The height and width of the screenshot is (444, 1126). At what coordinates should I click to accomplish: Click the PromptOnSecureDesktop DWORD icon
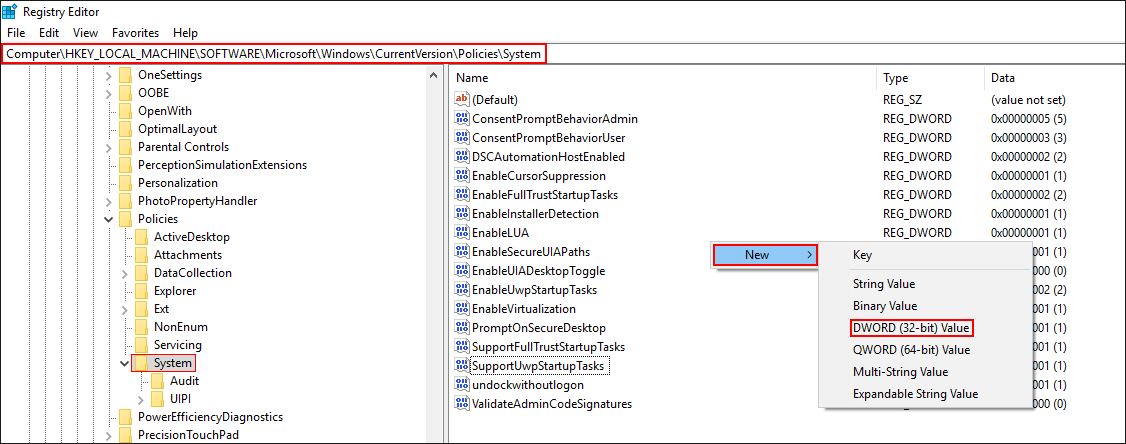pyautogui.click(x=462, y=328)
